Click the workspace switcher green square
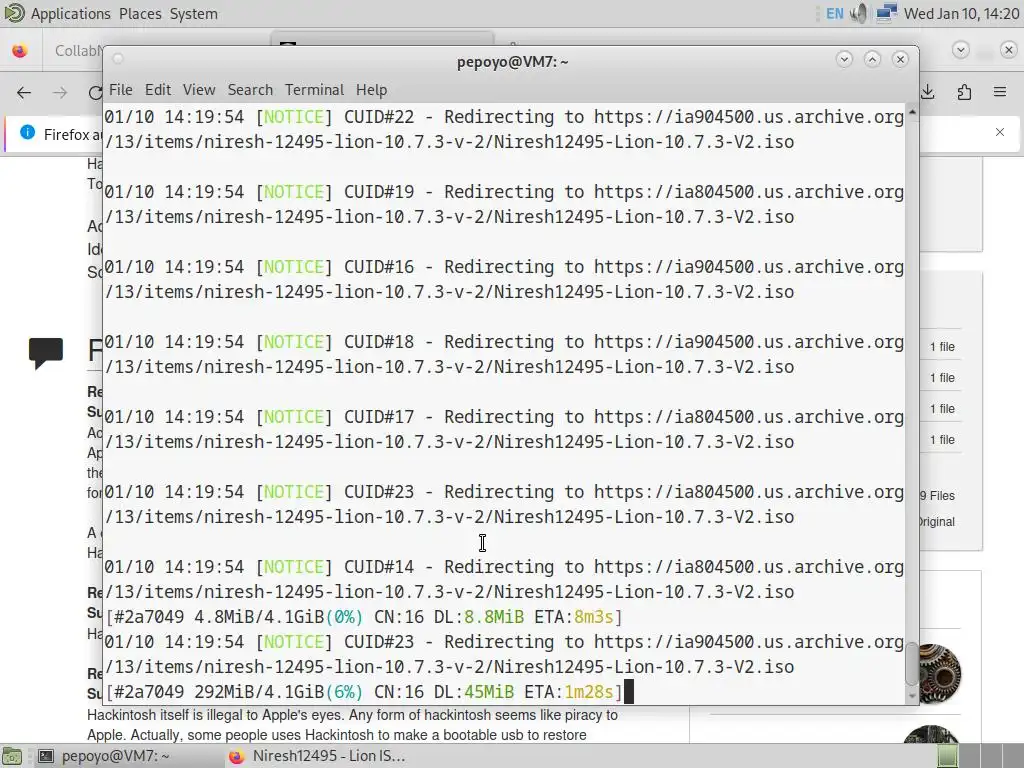1024x768 pixels. pyautogui.click(x=948, y=756)
